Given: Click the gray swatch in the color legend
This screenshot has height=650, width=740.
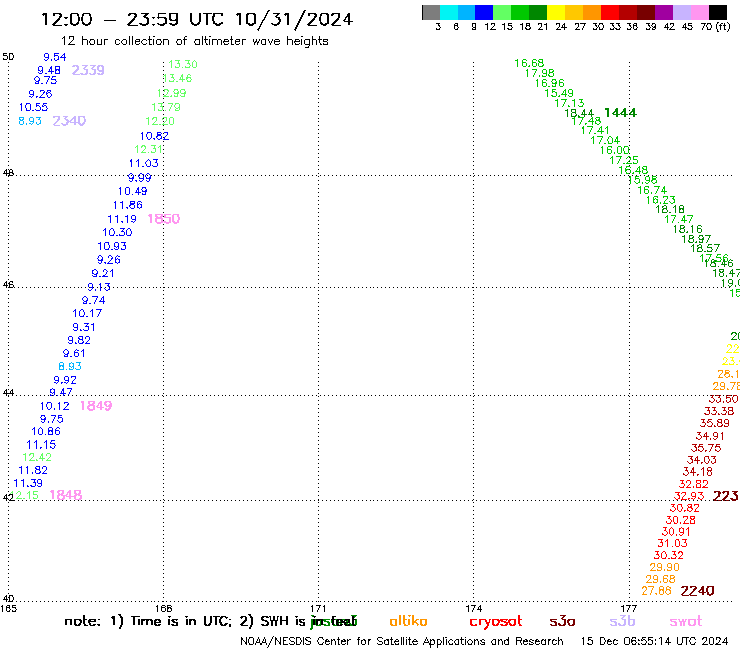Looking at the screenshot, I should [x=431, y=12].
